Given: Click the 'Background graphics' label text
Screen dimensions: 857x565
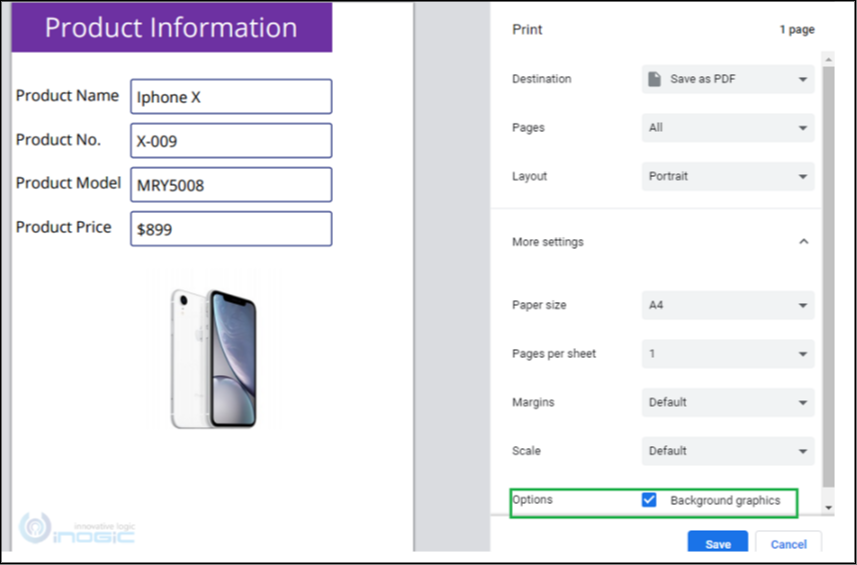Looking at the screenshot, I should tap(725, 501).
